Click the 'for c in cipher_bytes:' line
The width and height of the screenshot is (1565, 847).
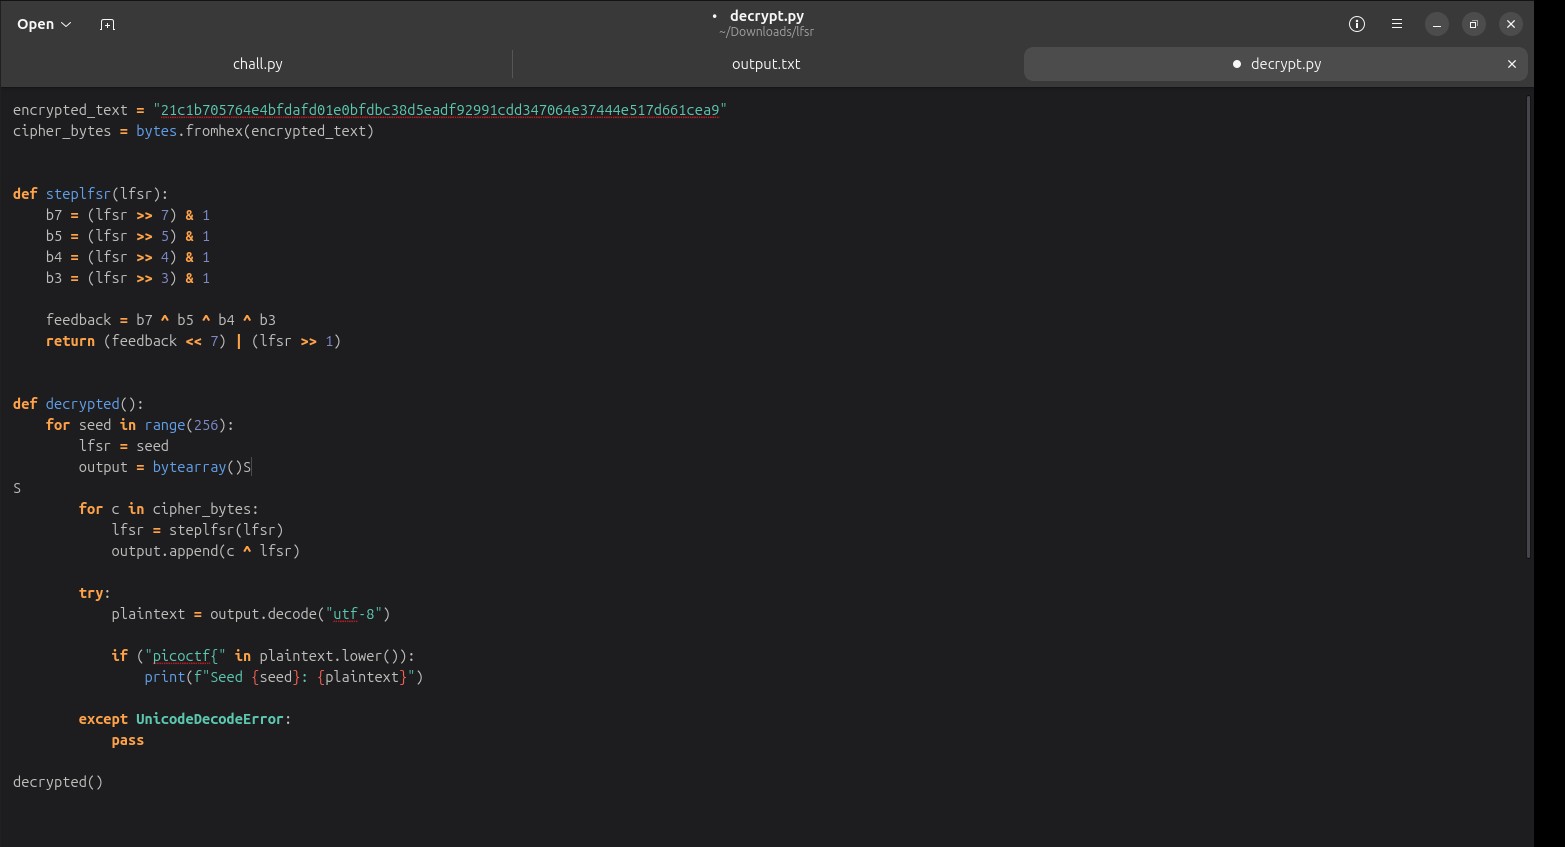(x=169, y=509)
